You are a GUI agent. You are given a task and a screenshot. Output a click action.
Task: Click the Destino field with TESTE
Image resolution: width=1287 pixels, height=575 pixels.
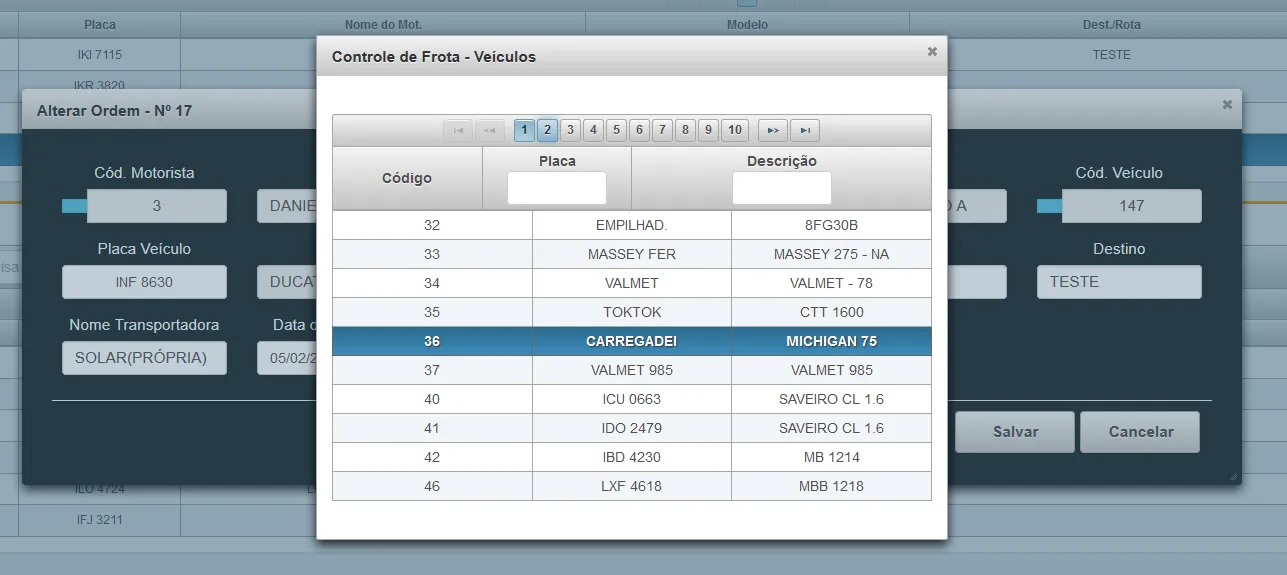(x=1119, y=282)
